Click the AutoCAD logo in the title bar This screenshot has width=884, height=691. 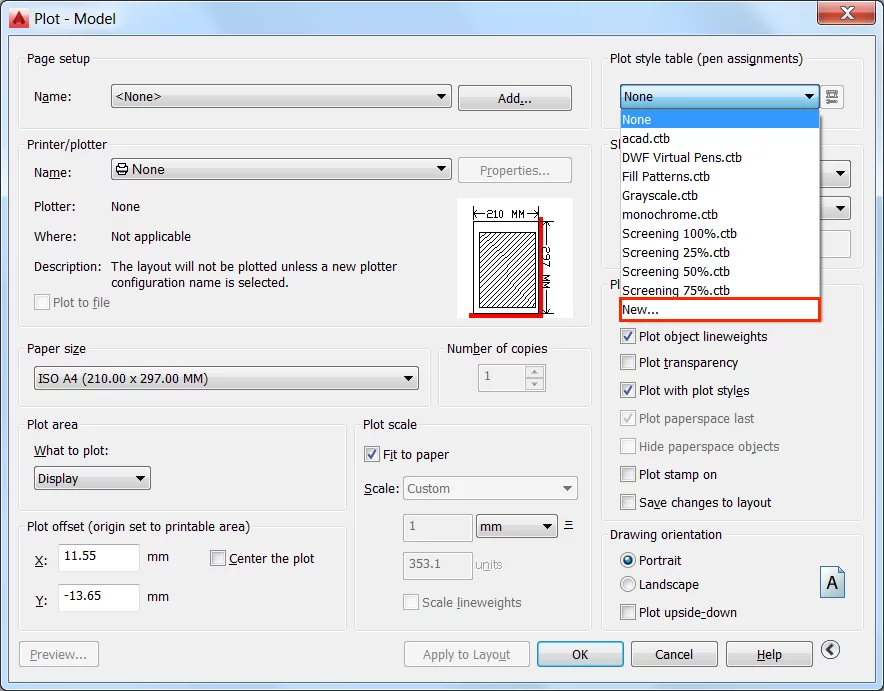click(18, 18)
